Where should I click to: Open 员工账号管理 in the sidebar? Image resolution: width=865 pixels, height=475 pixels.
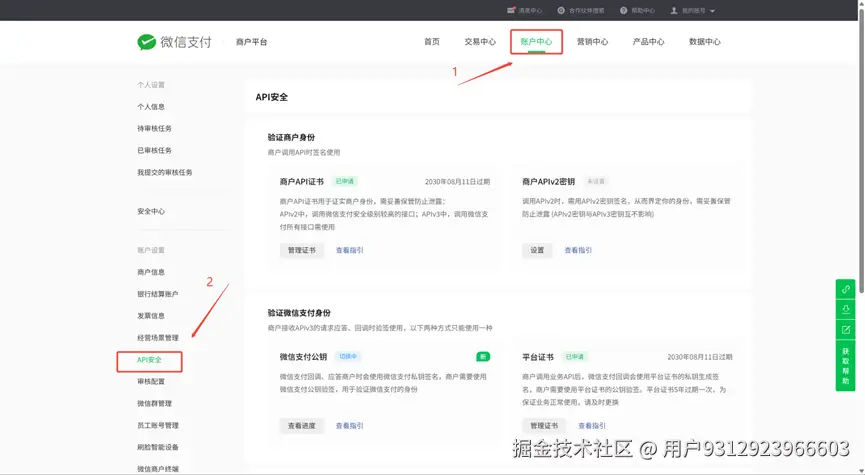coord(158,425)
